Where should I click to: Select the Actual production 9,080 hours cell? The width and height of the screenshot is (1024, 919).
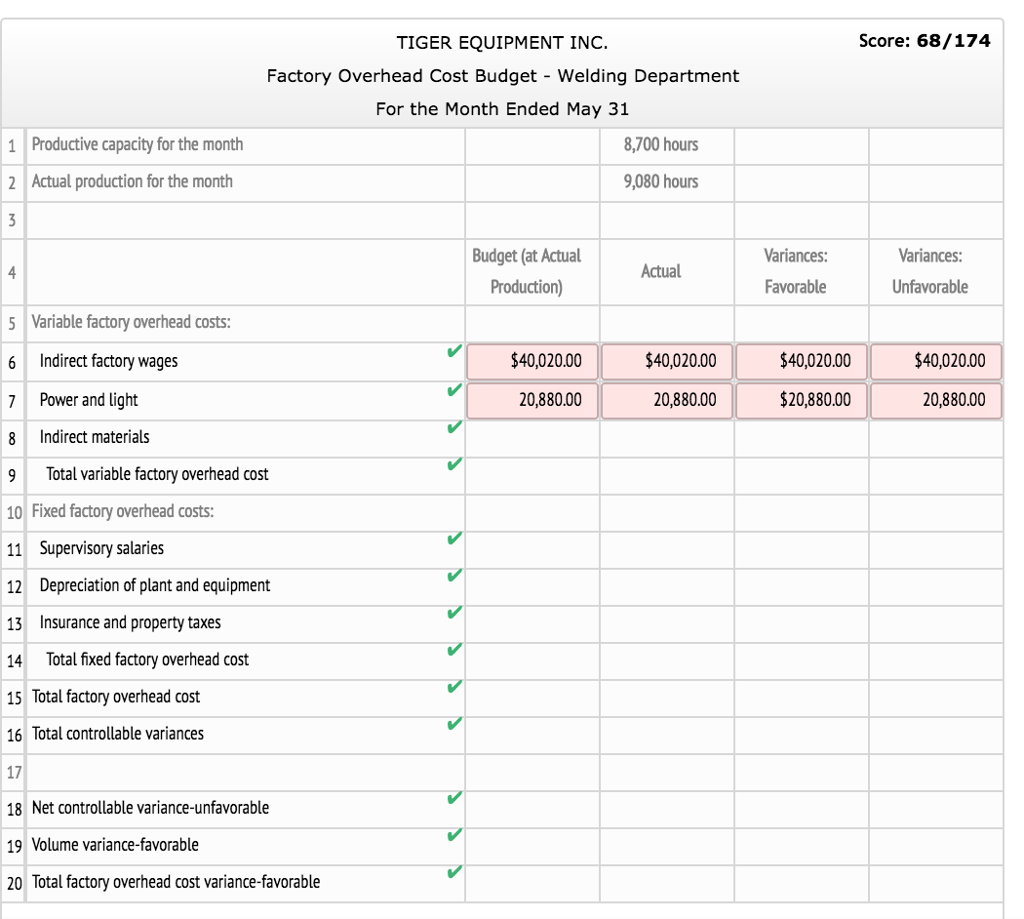tap(667, 182)
